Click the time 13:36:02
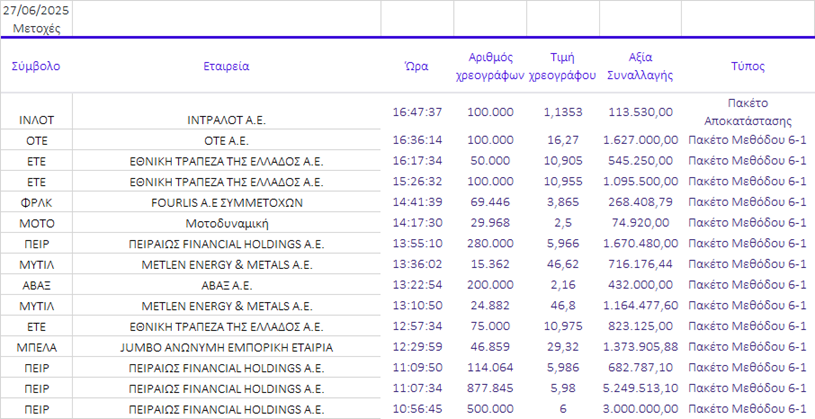Screen dimensions: 815x419 click(x=417, y=264)
